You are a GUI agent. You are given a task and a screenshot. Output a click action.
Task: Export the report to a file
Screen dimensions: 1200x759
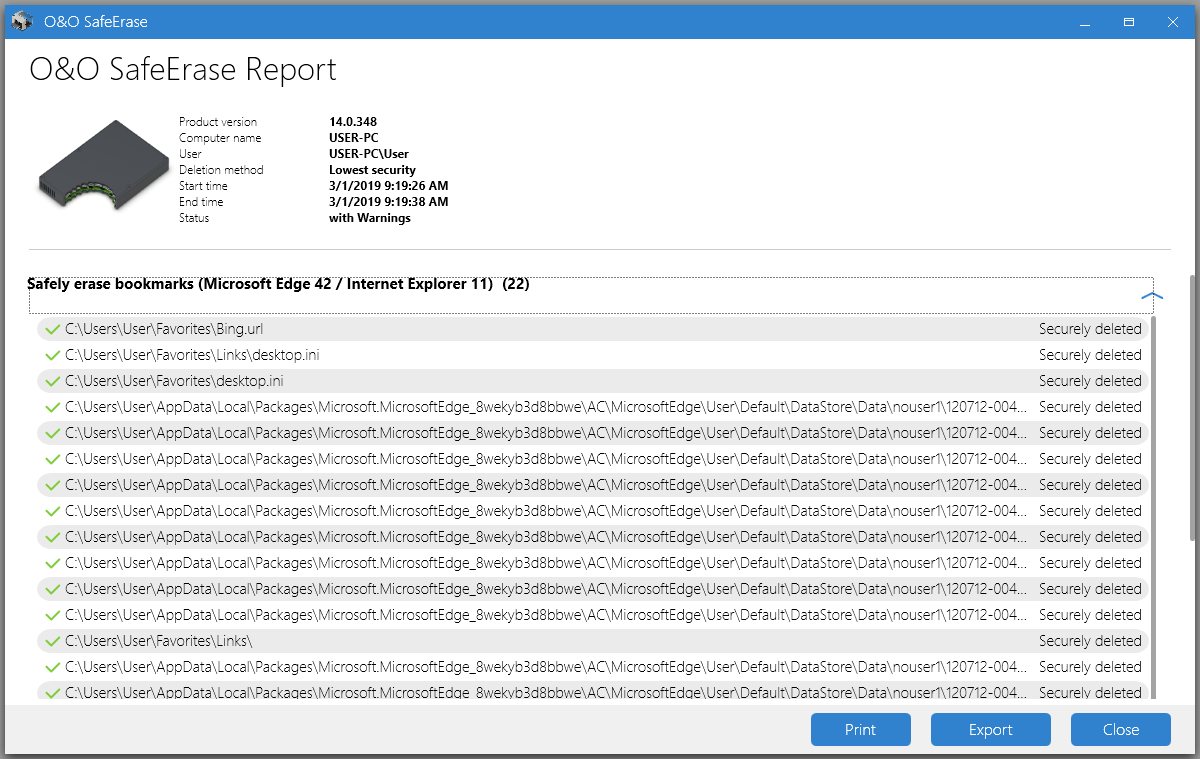click(x=990, y=730)
